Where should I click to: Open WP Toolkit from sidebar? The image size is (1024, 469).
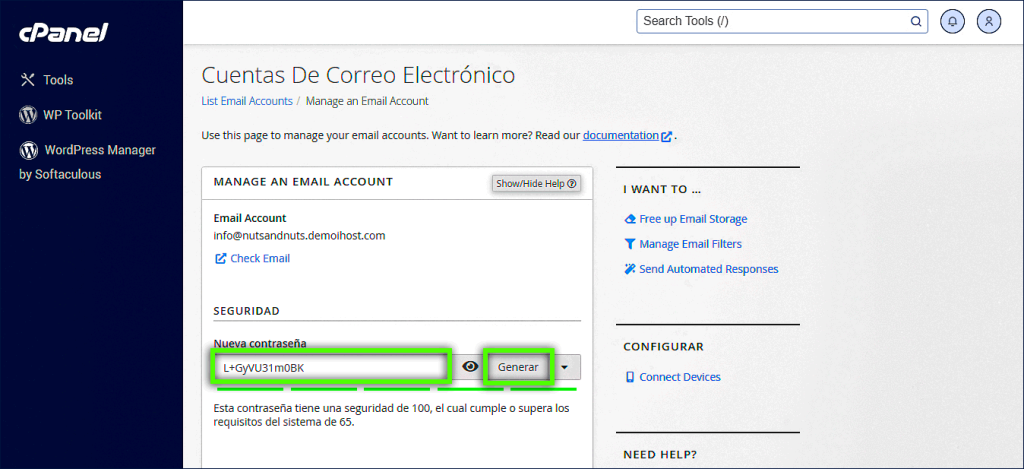coord(72,115)
